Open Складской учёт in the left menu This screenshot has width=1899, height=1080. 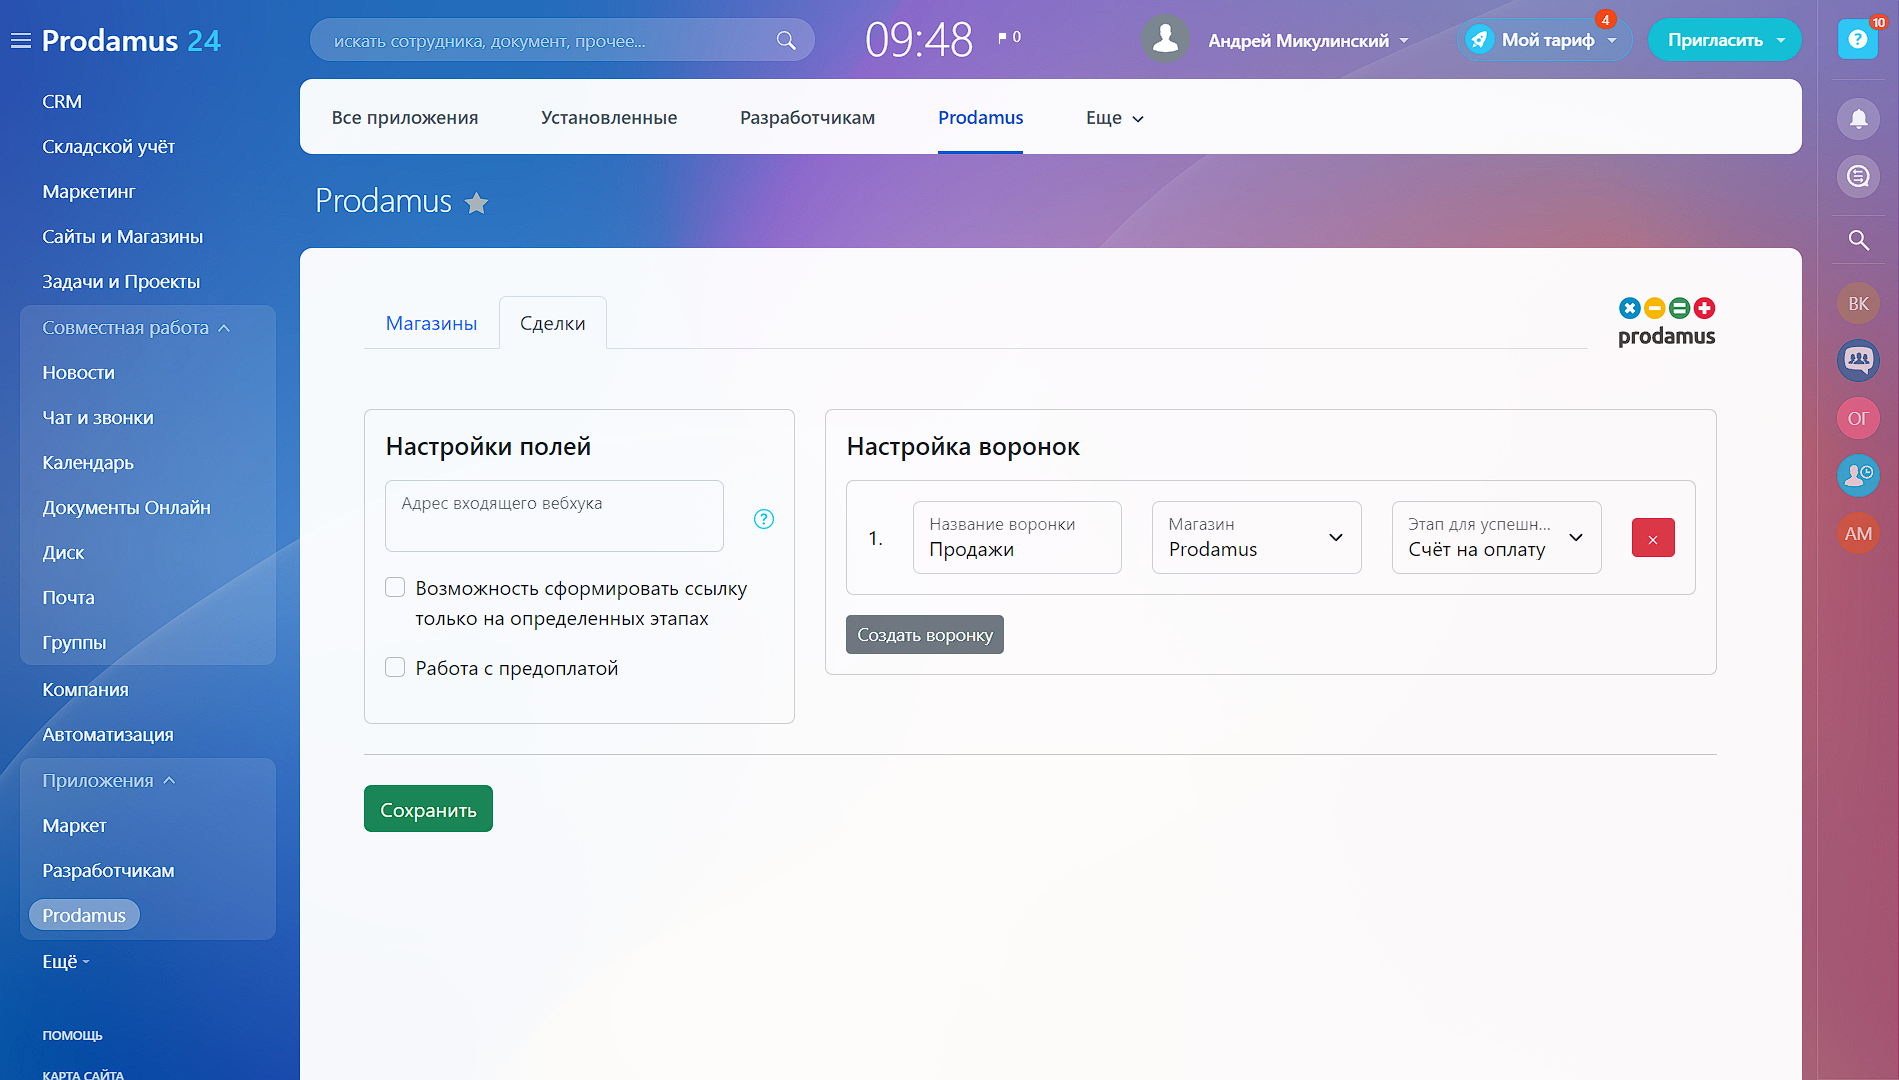[108, 147]
